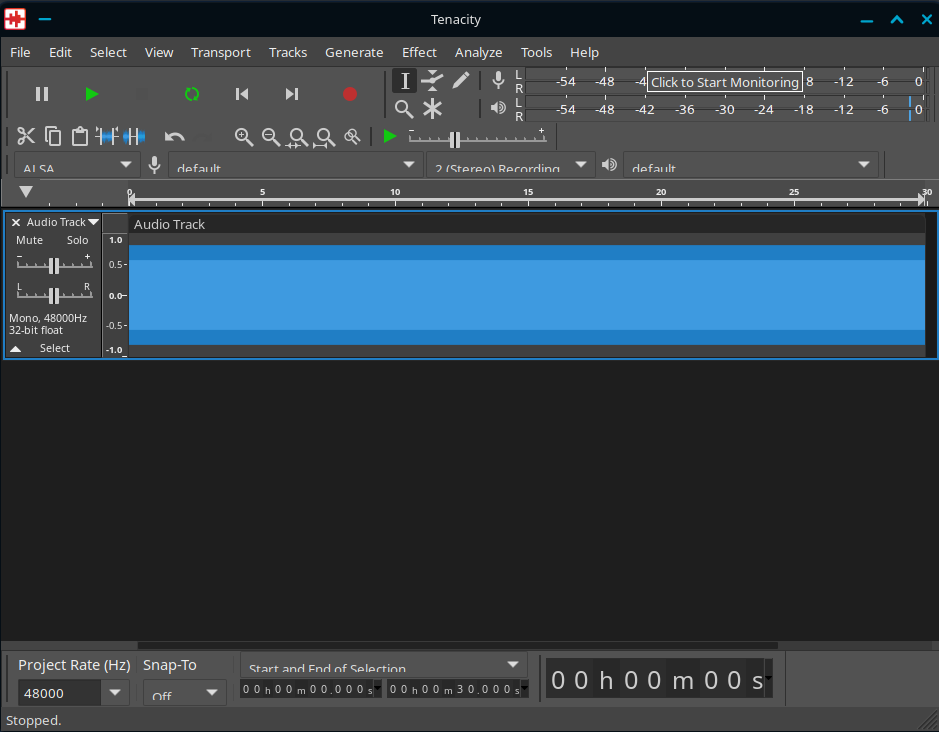Viewport: 939px width, 732px height.
Task: Toggle Mute on the Audio Track
Action: [x=30, y=240]
